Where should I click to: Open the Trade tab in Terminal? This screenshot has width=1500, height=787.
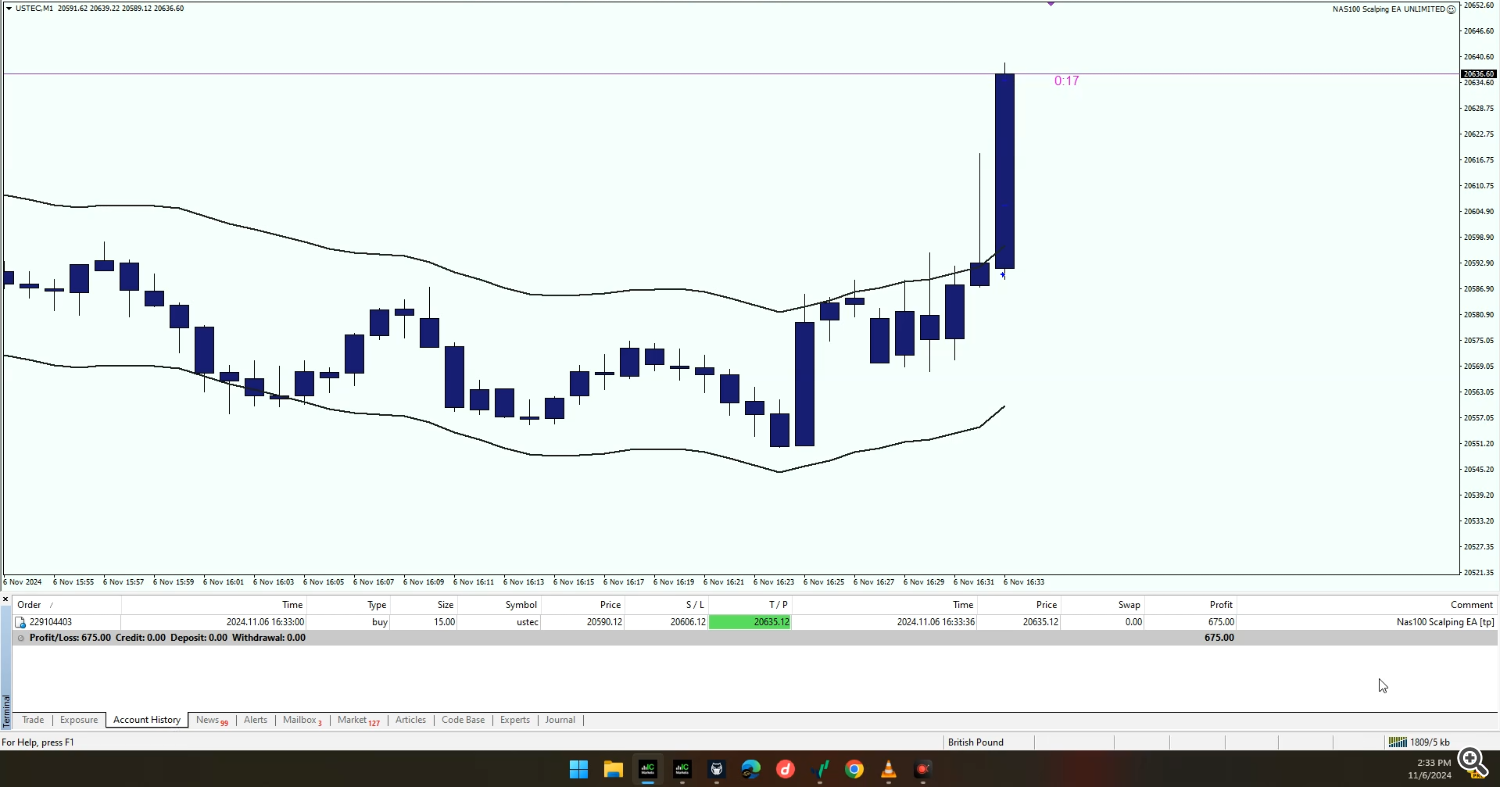coord(33,720)
